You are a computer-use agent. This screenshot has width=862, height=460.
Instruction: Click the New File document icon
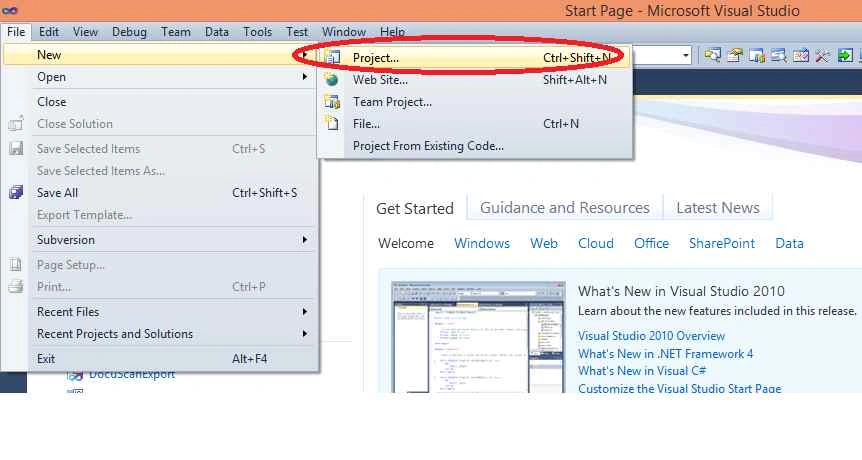click(331, 123)
